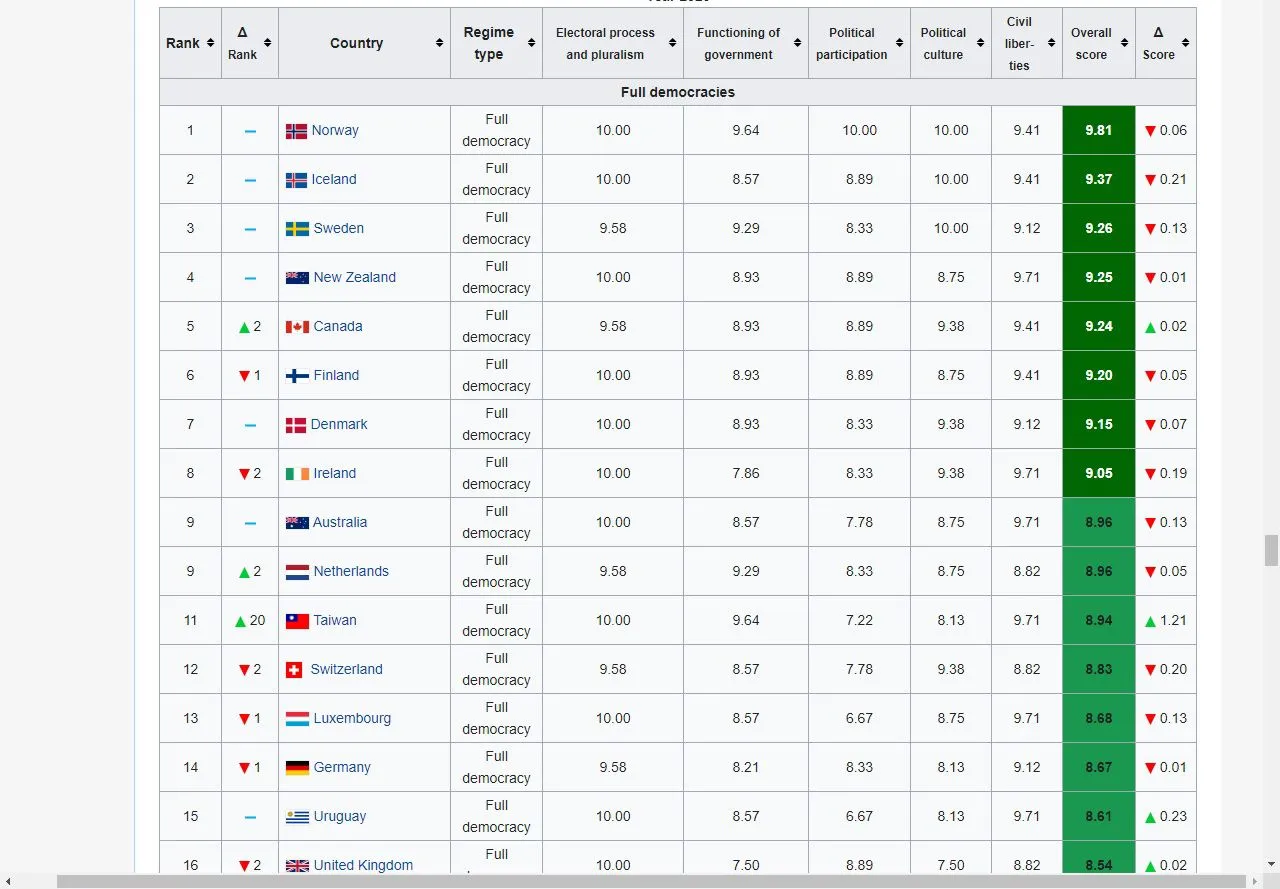This screenshot has width=1280, height=889.
Task: Open the Ireland article link
Action: tap(334, 473)
